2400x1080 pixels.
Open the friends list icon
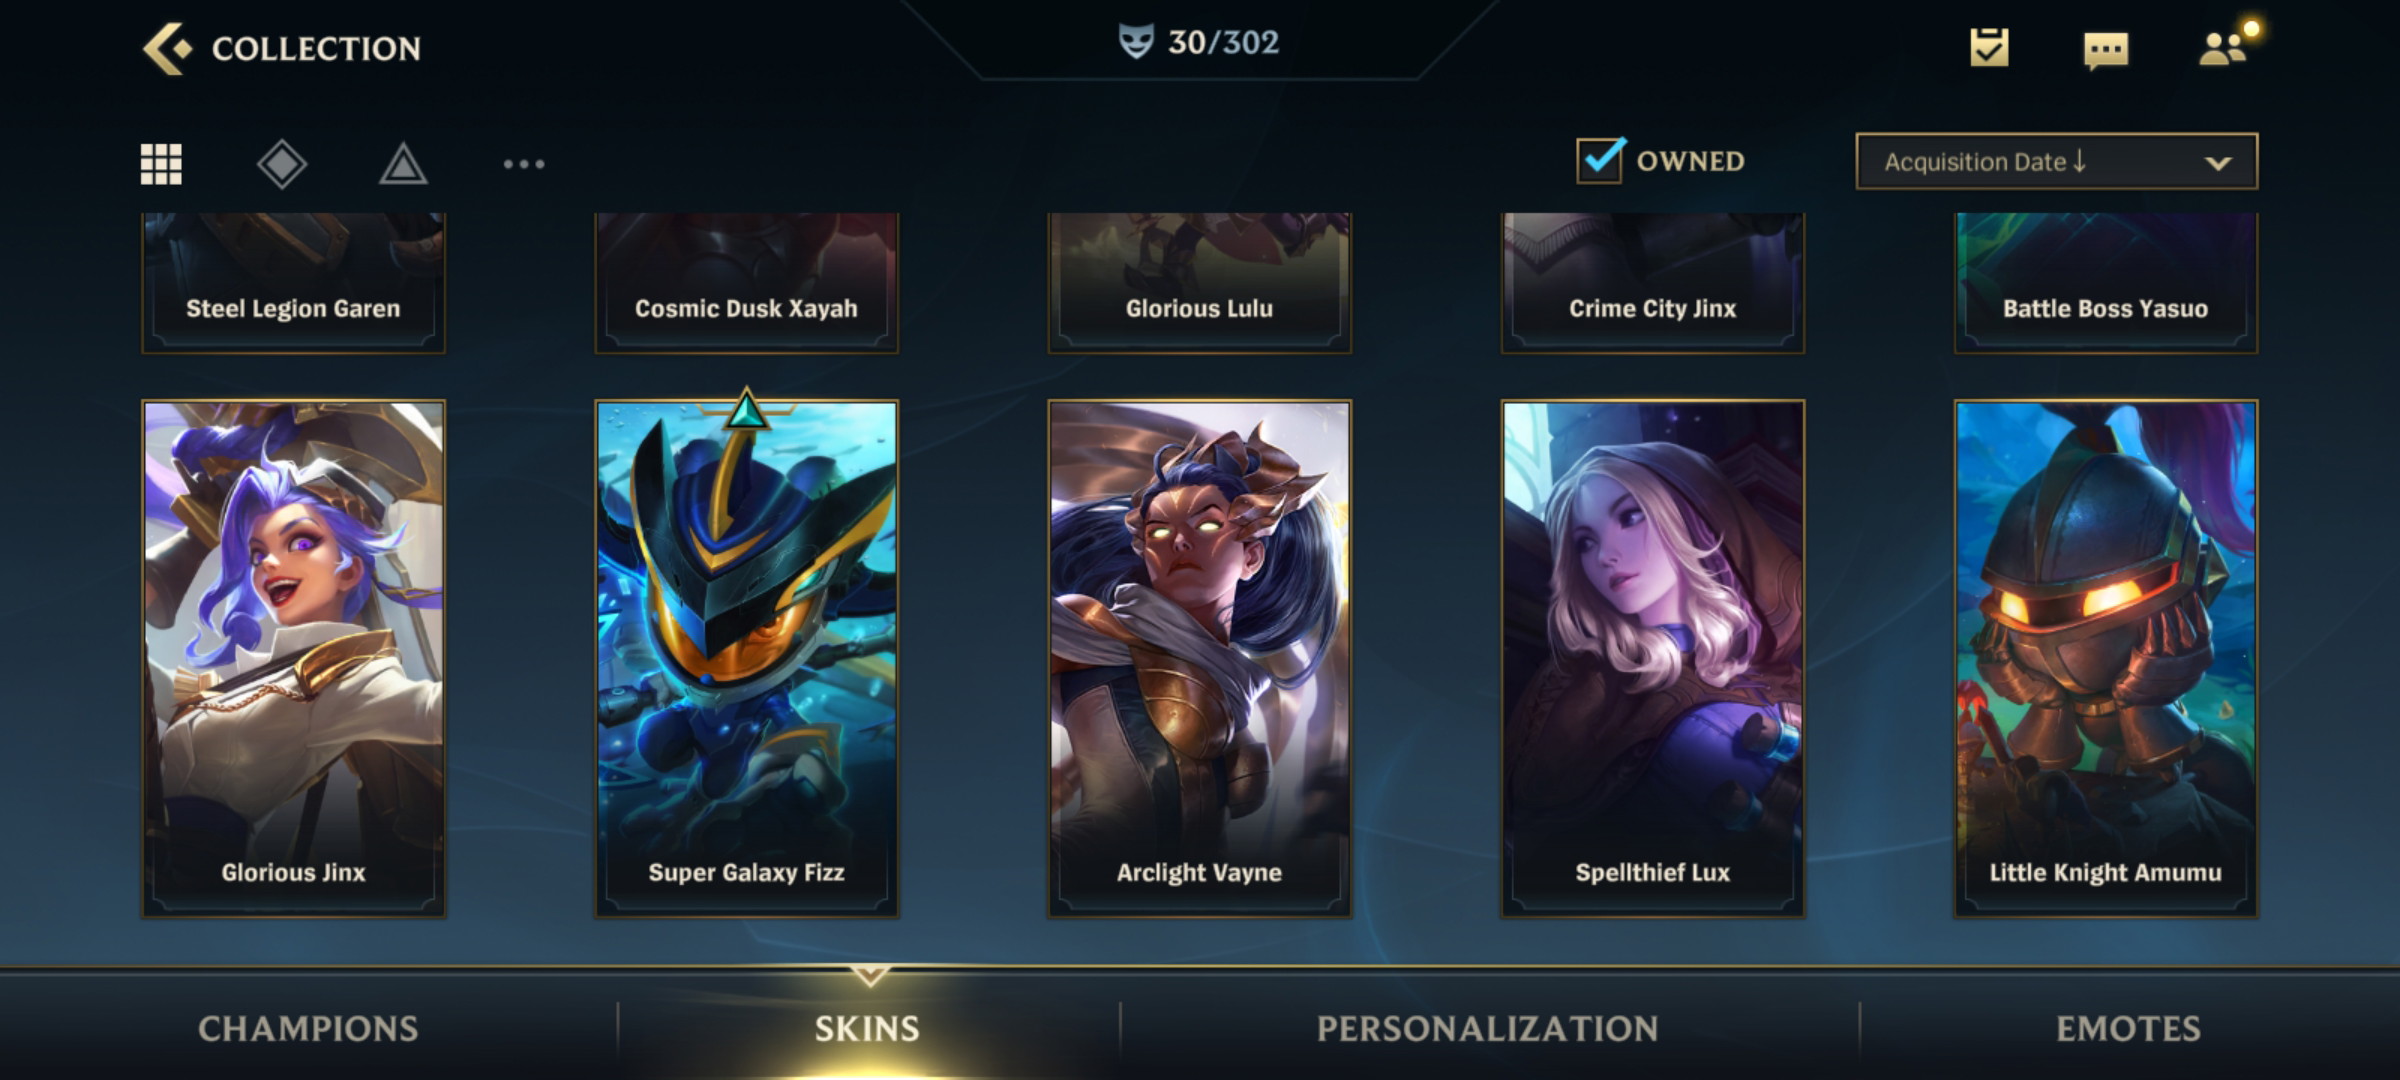pos(2224,48)
